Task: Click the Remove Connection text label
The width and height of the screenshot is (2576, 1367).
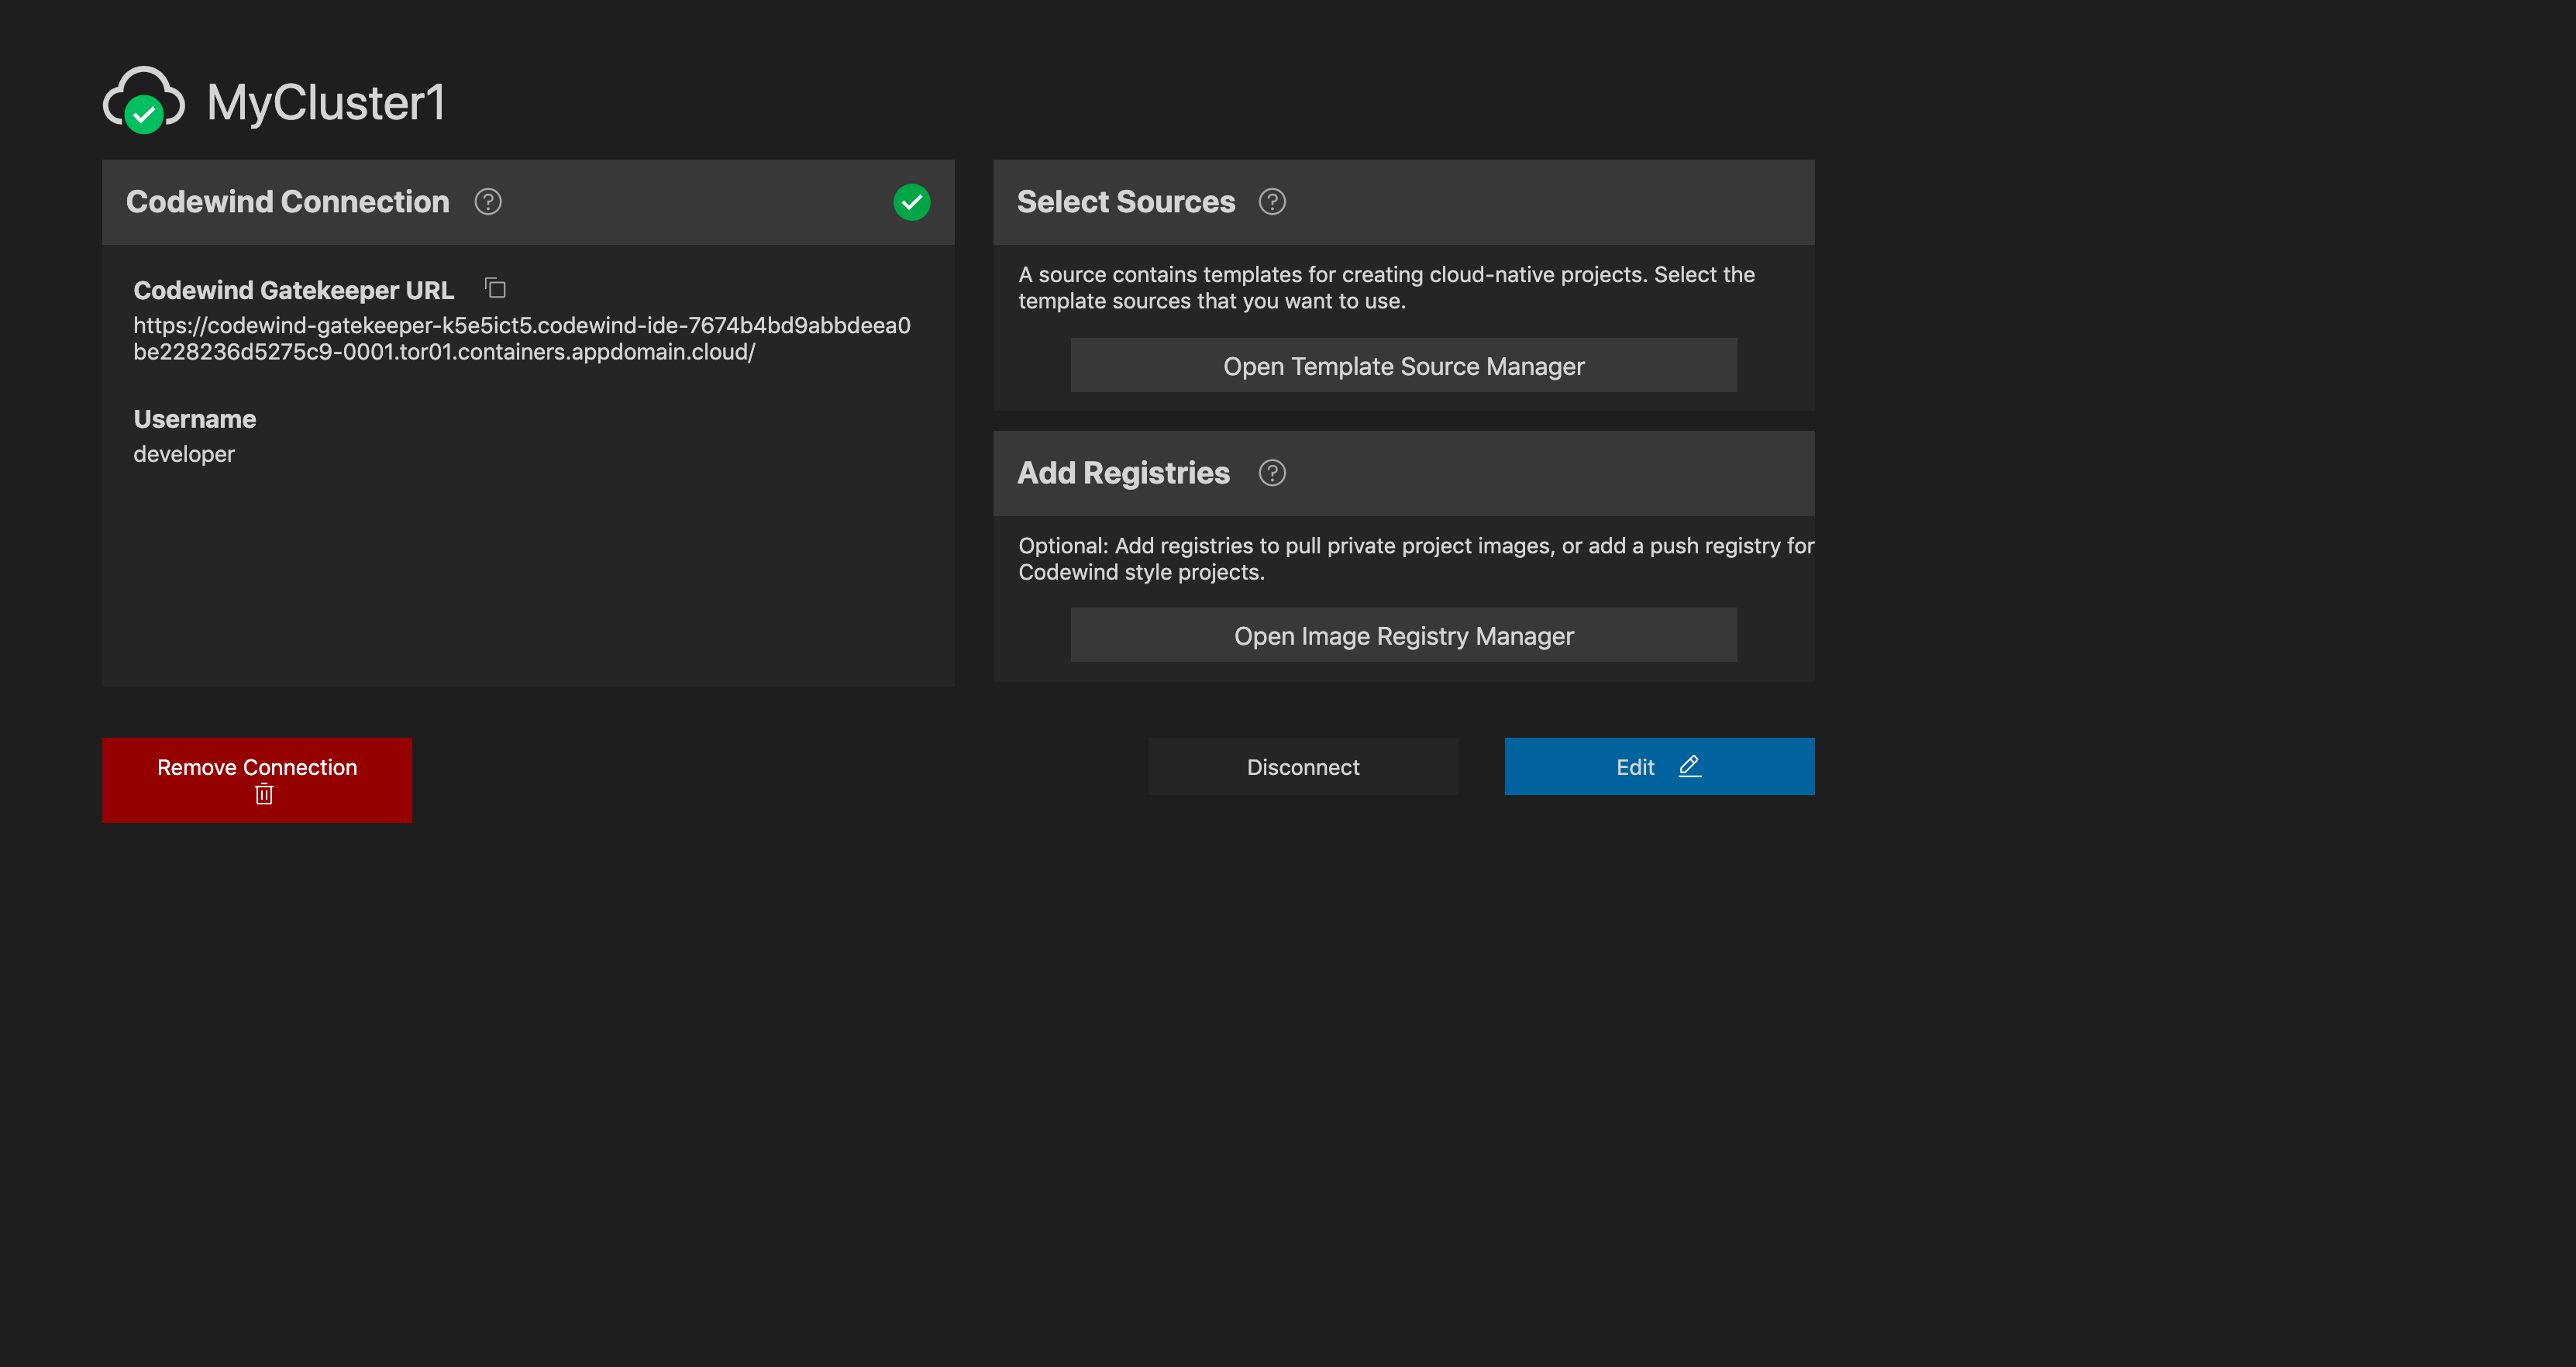Action: [x=257, y=767]
